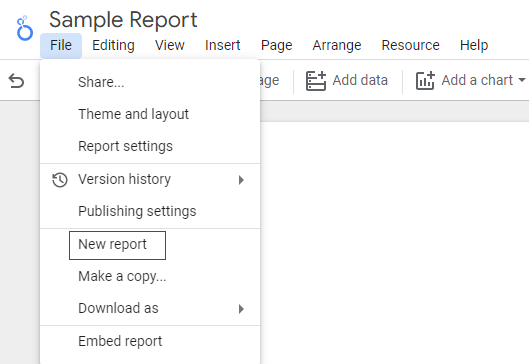Open the Add a chart dropdown arrow
This screenshot has height=364, width=529.
pyautogui.click(x=522, y=80)
